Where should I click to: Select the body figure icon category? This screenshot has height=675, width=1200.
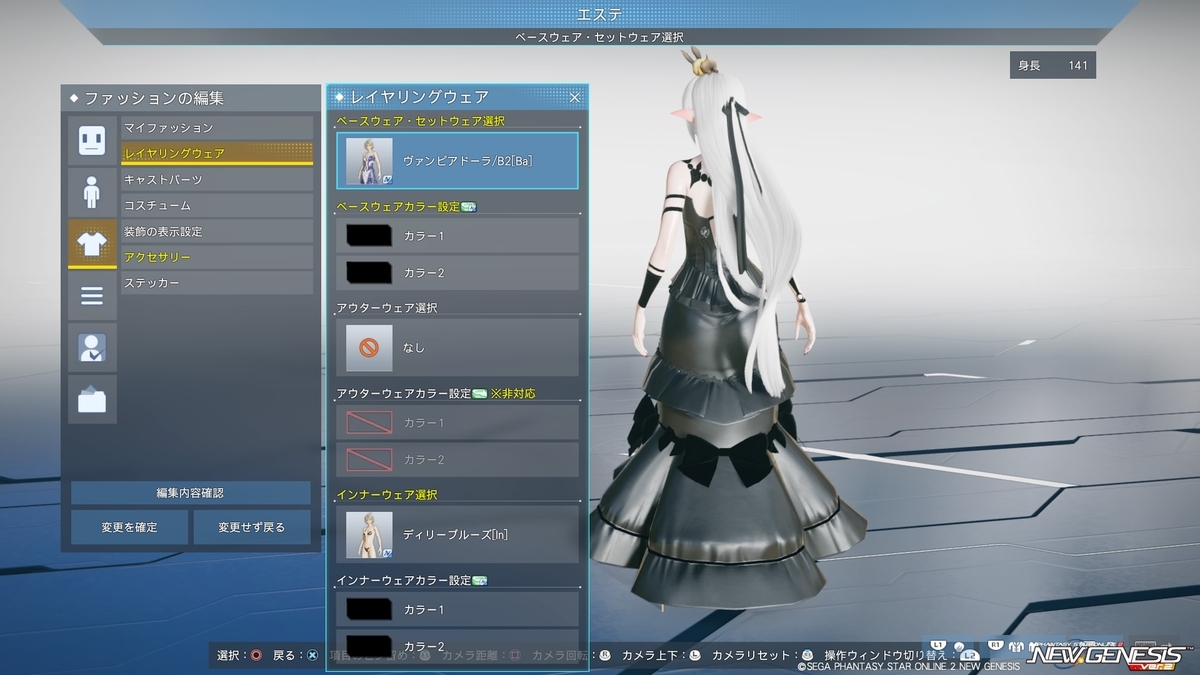click(92, 192)
